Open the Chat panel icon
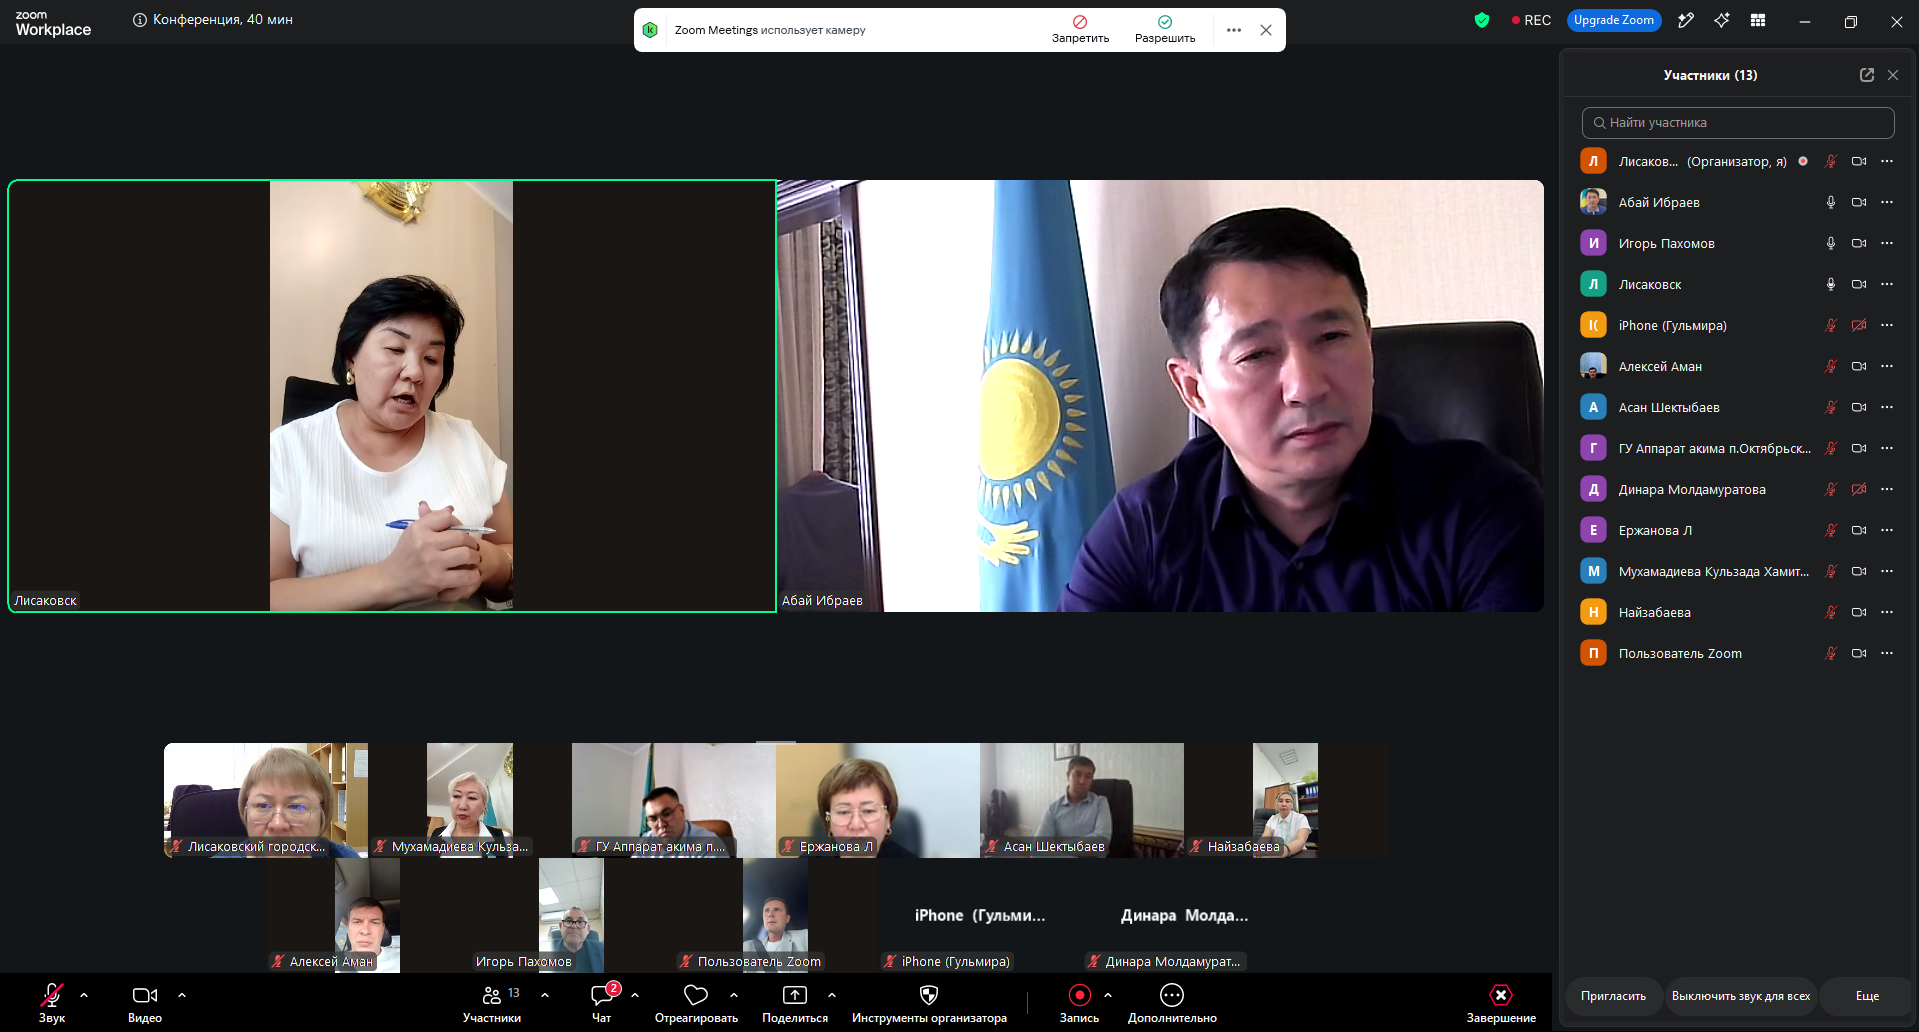This screenshot has width=1919, height=1032. (602, 996)
